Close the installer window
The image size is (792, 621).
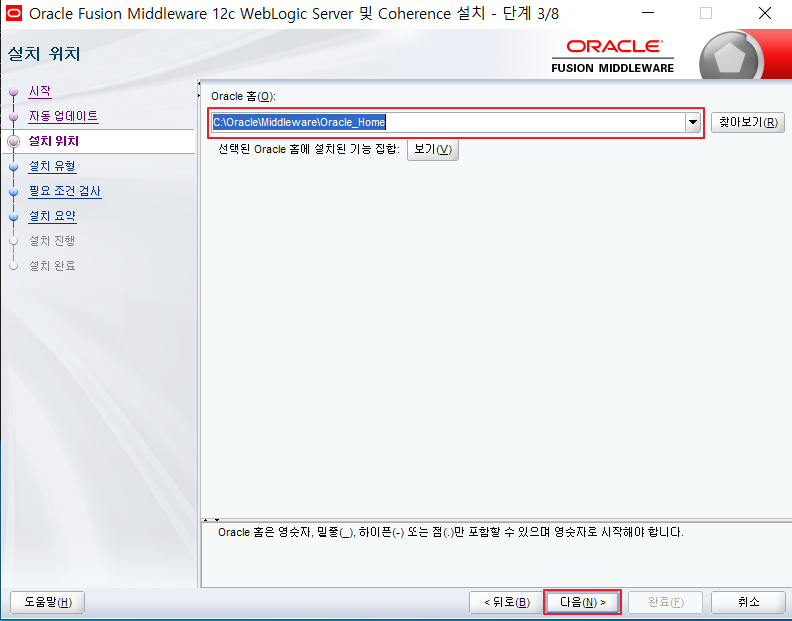click(x=765, y=14)
